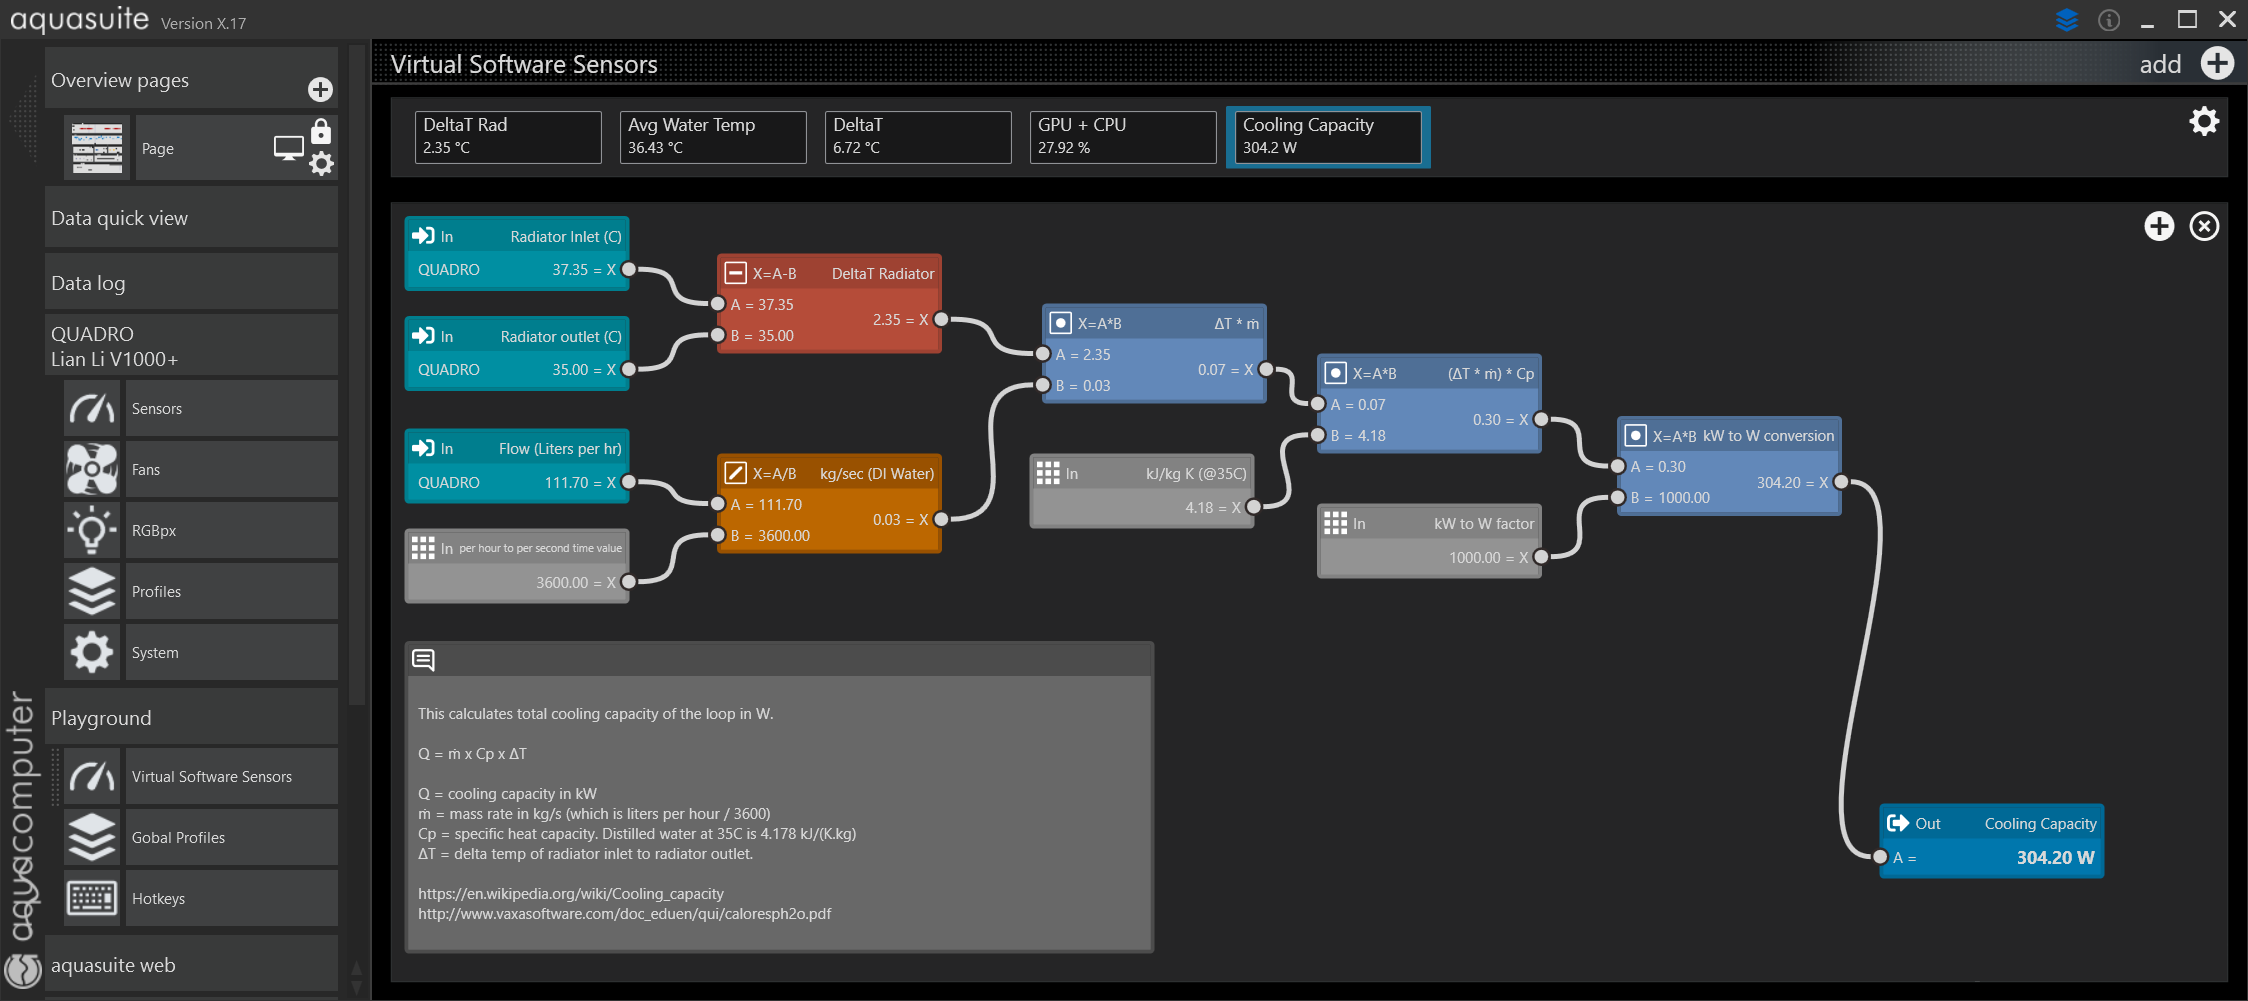Click the comment note icon
Screen dimensions: 2248x1001
pos(423,660)
